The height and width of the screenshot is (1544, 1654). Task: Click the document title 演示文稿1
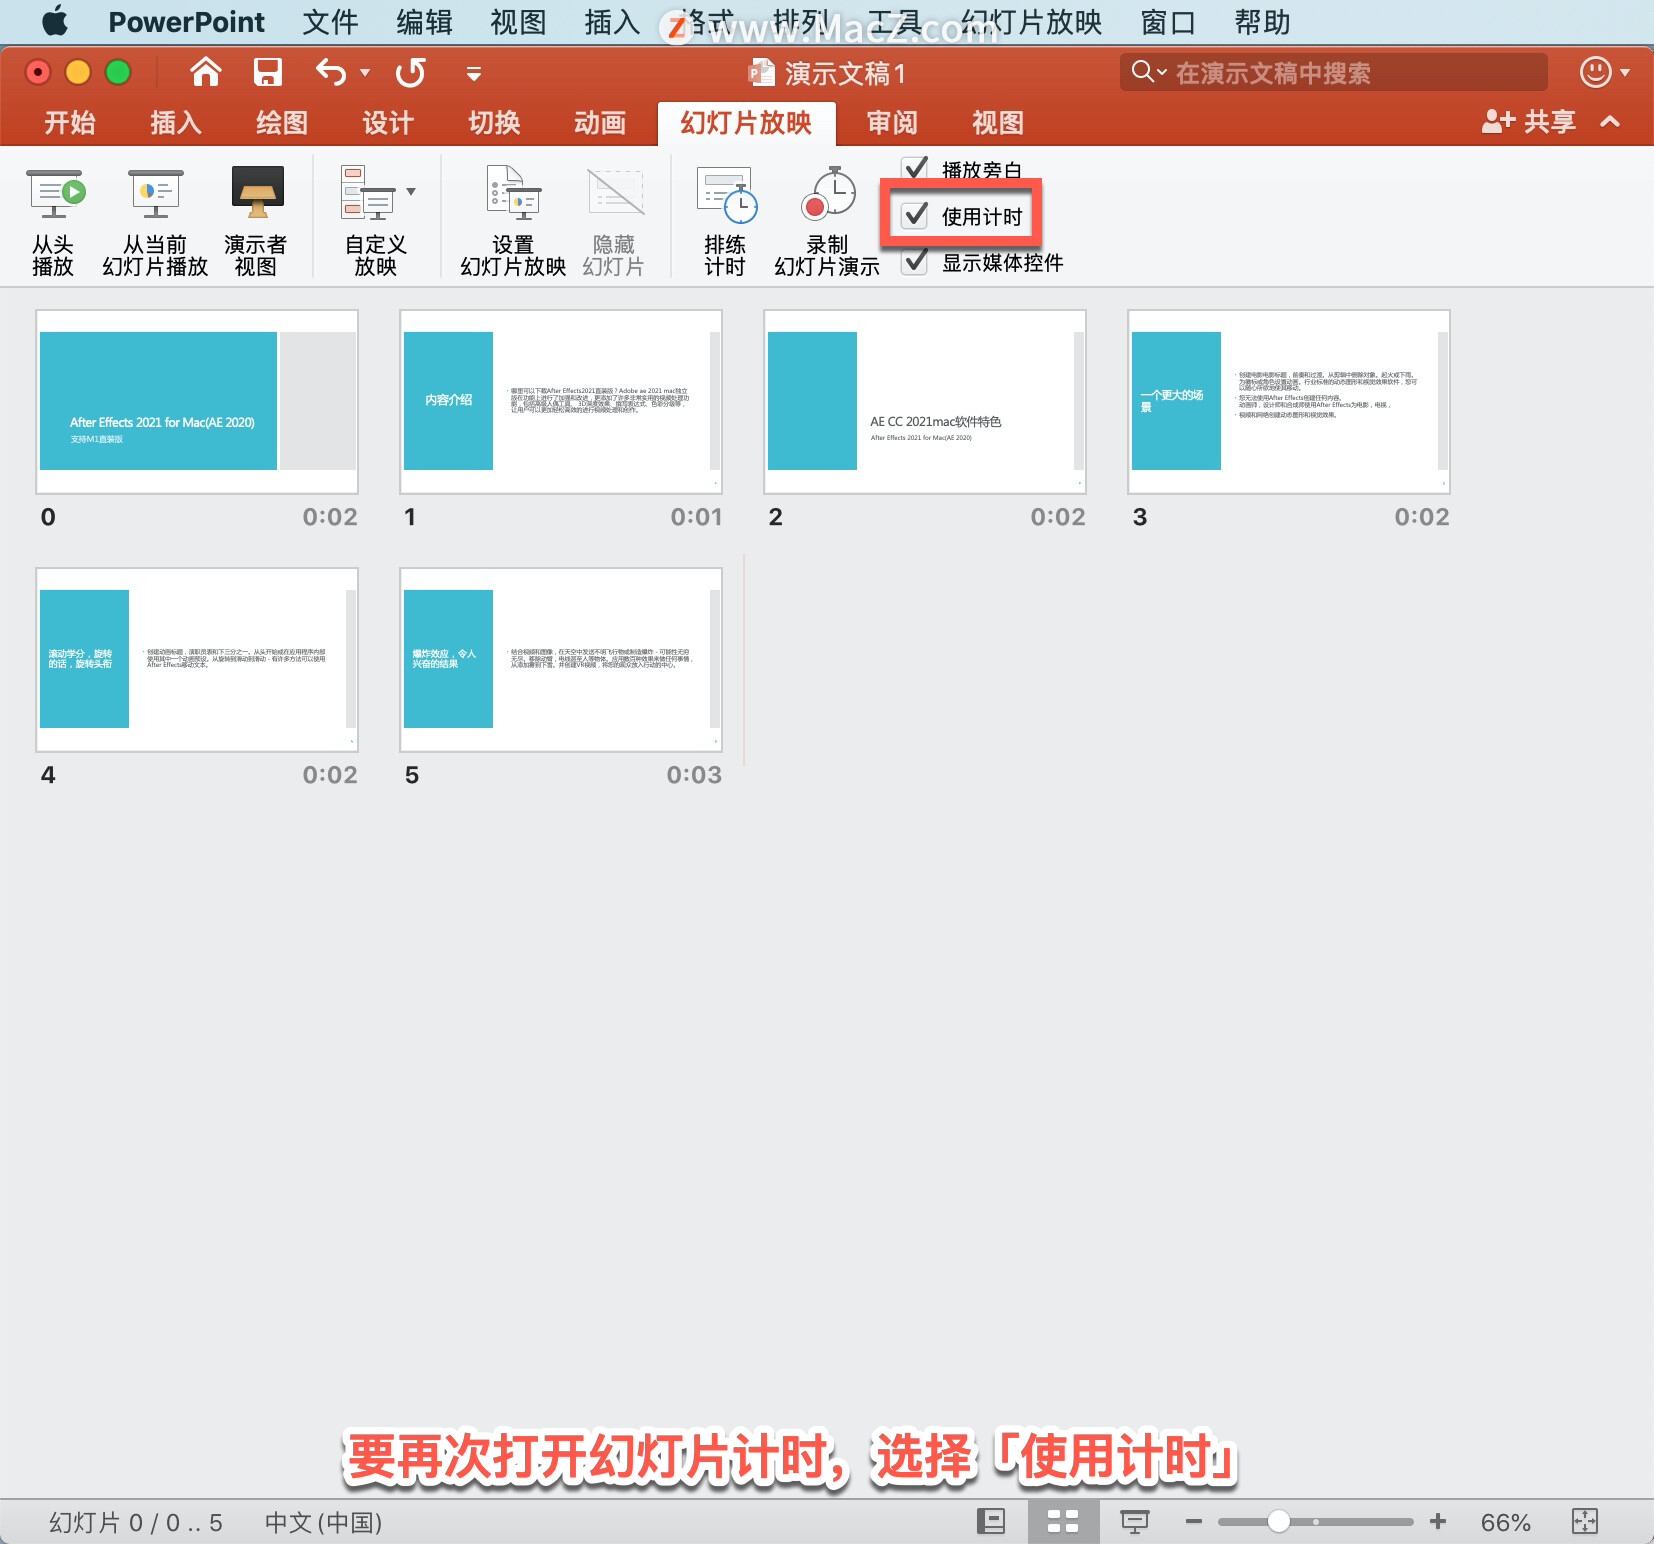[x=845, y=73]
